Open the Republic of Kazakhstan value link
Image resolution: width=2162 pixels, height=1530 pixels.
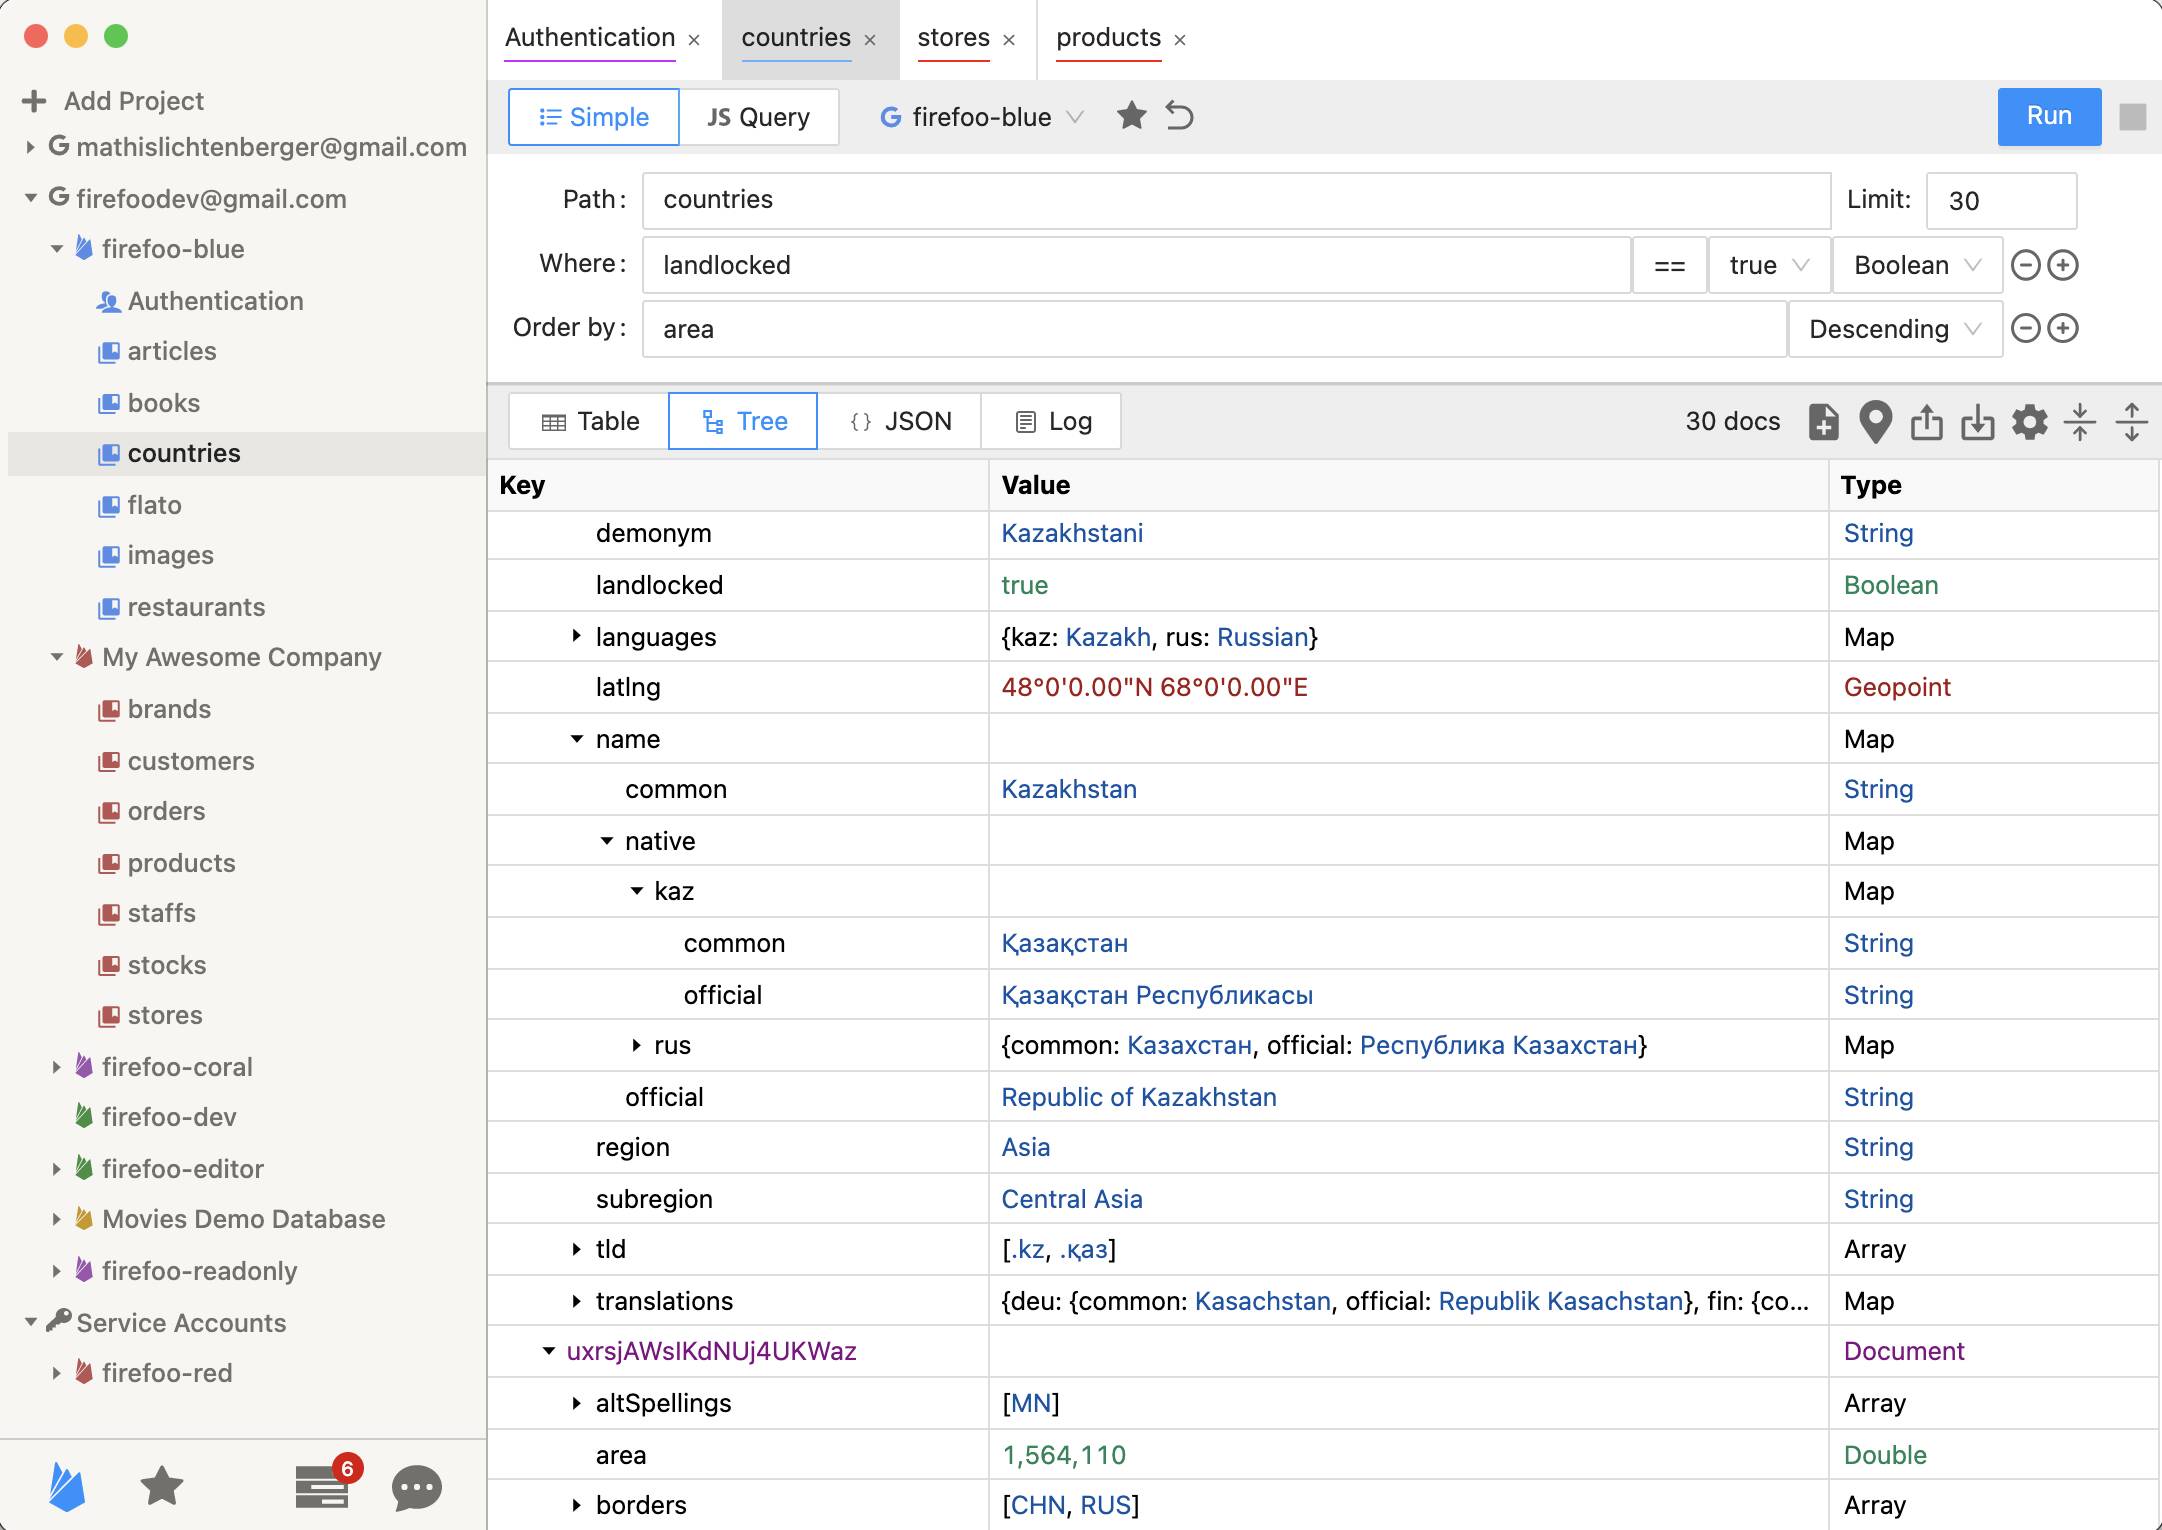1139,1097
